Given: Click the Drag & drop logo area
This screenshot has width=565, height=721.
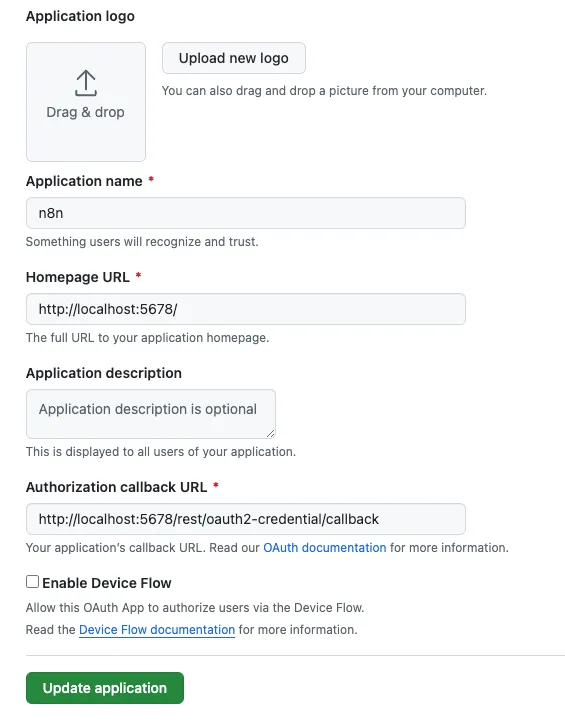Looking at the screenshot, I should point(86,102).
